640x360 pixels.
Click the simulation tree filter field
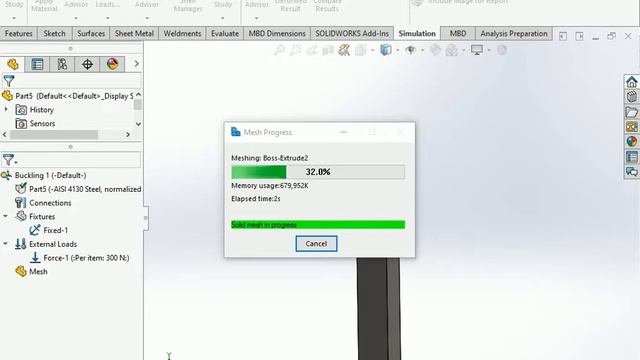(79, 160)
